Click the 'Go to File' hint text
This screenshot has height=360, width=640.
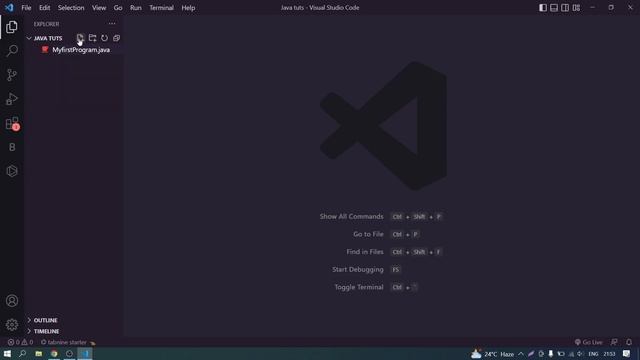click(368, 234)
